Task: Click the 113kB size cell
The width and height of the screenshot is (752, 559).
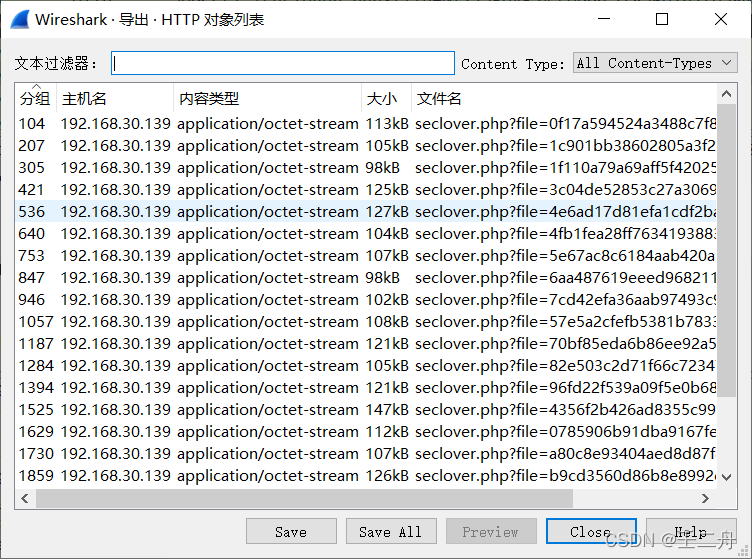Action: (387, 124)
